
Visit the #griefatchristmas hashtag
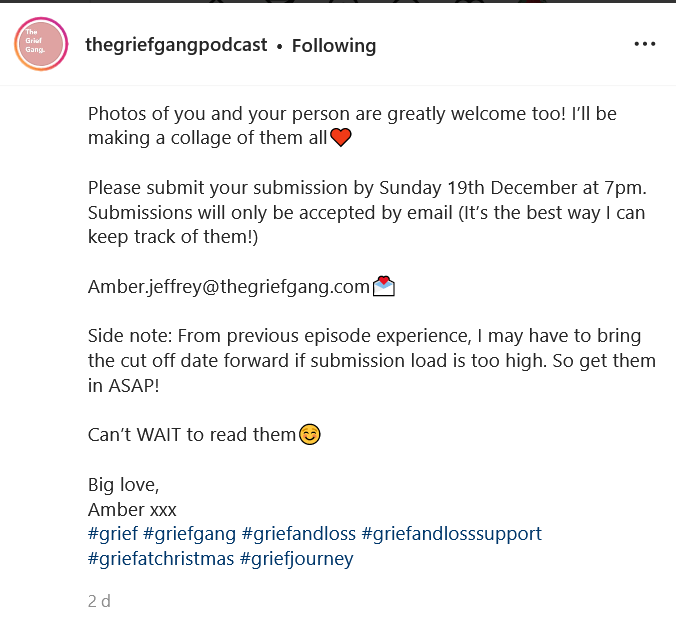tap(160, 559)
